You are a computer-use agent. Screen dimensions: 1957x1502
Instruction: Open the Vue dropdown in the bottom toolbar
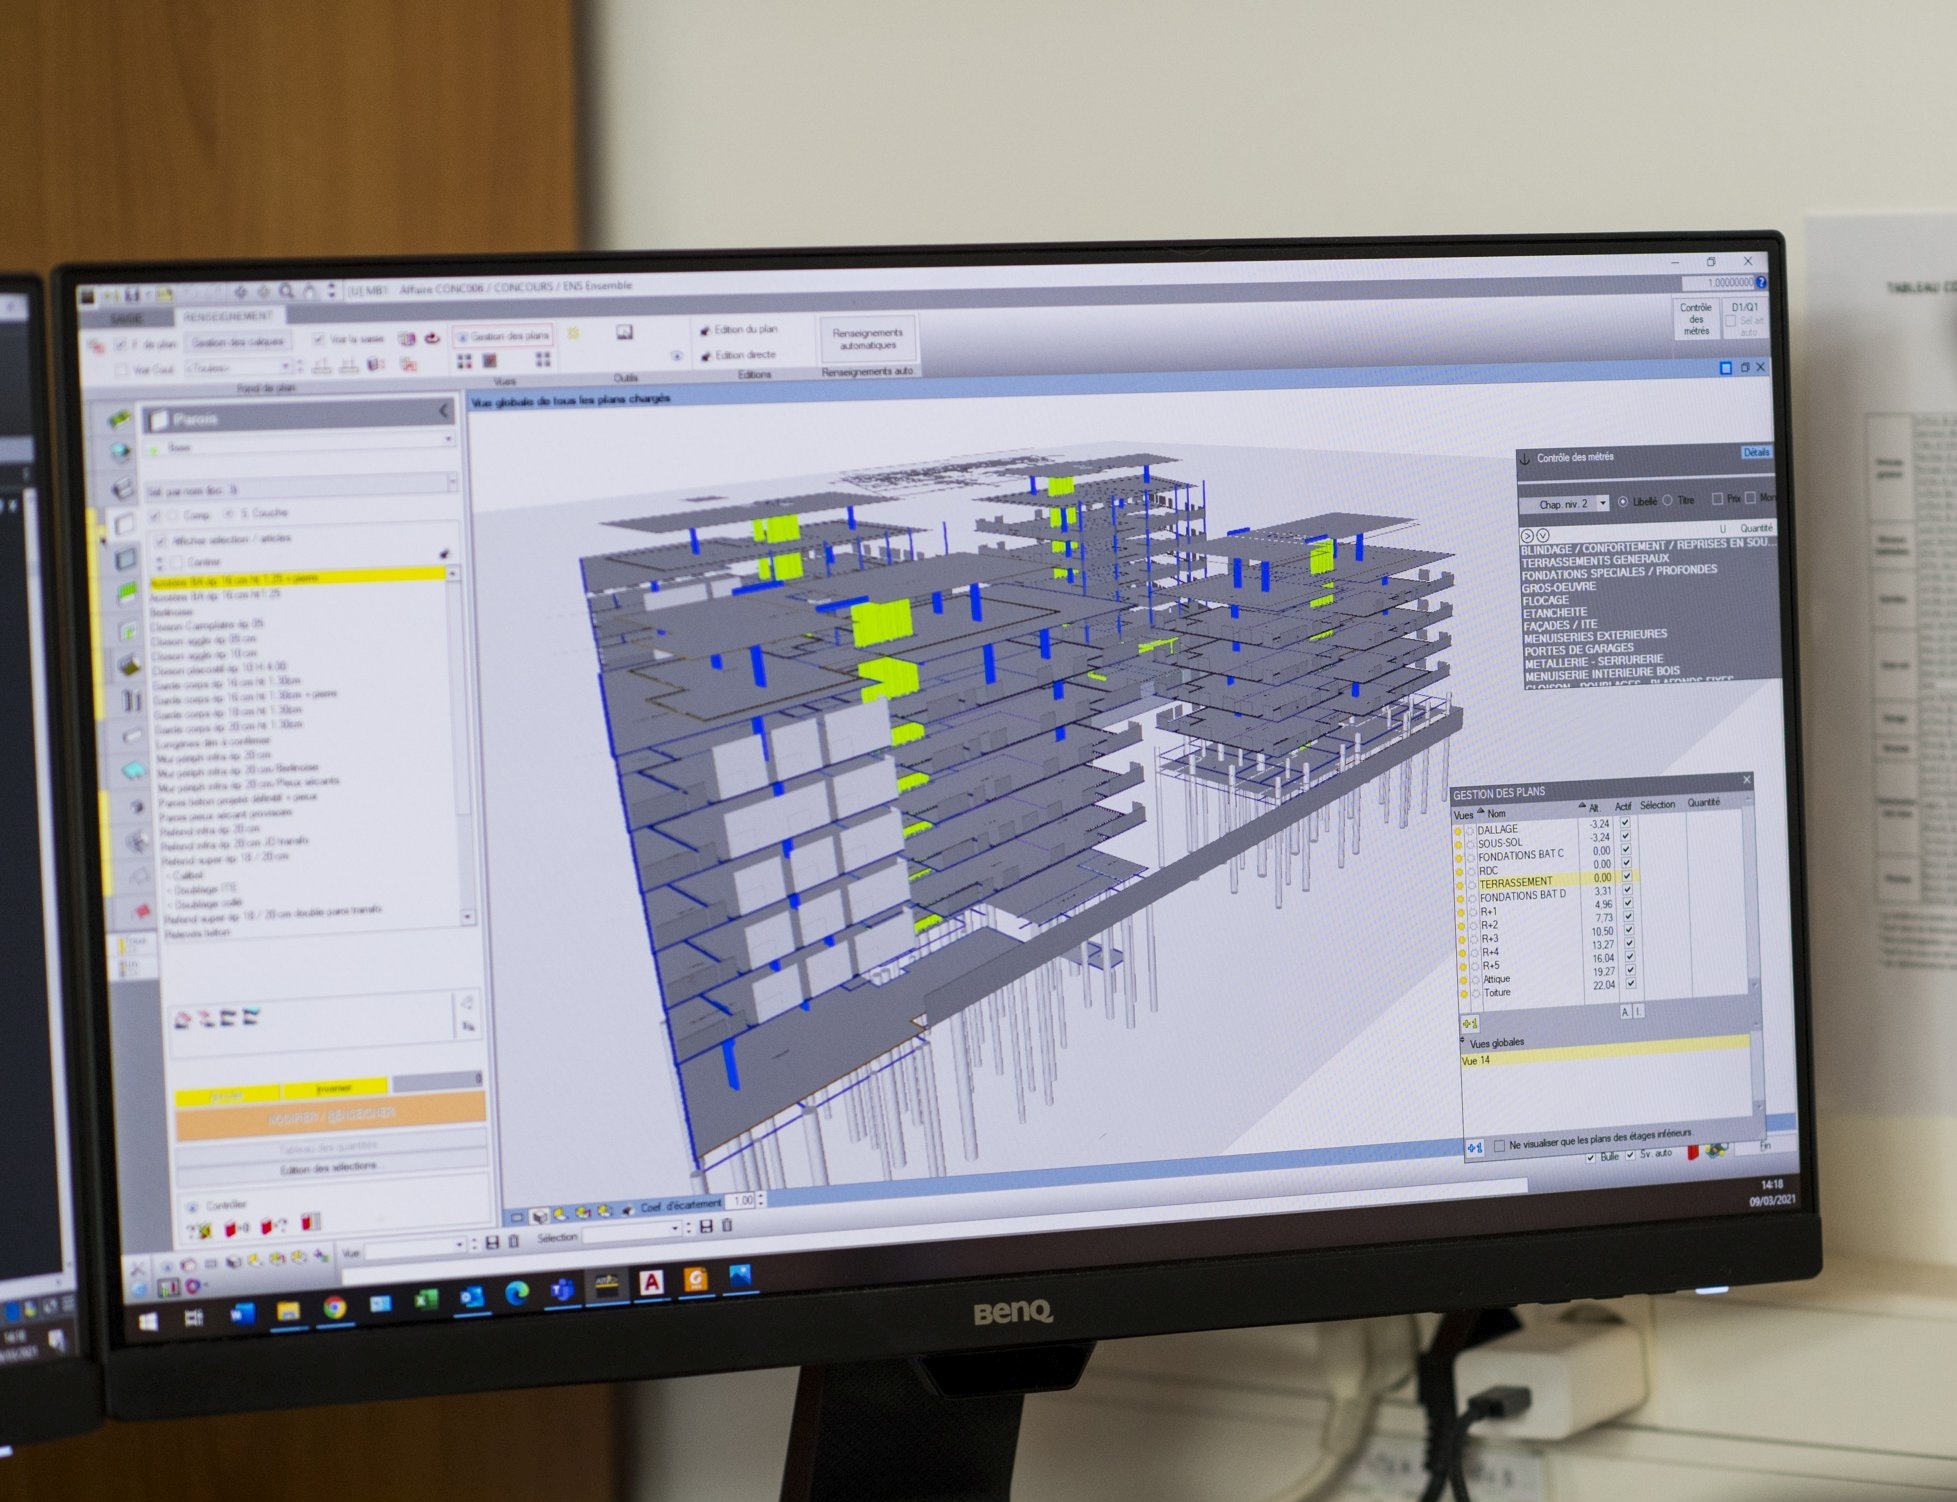pos(460,1245)
